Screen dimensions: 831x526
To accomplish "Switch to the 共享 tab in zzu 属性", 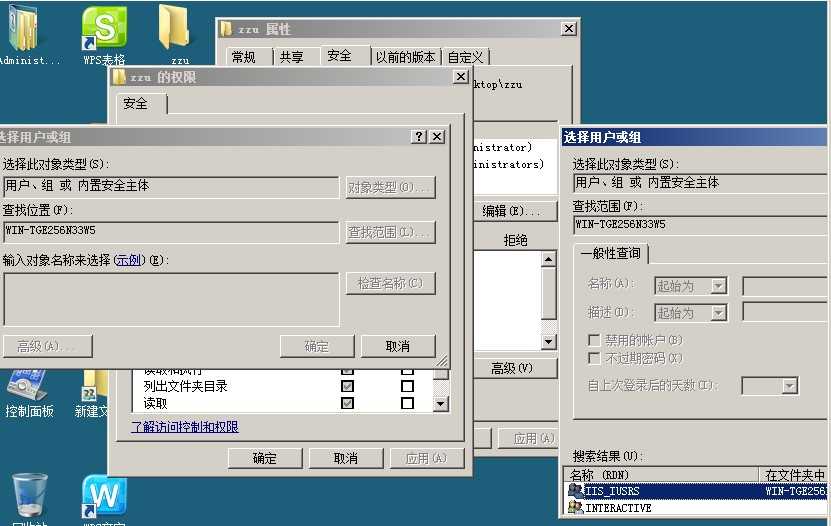I will point(291,57).
